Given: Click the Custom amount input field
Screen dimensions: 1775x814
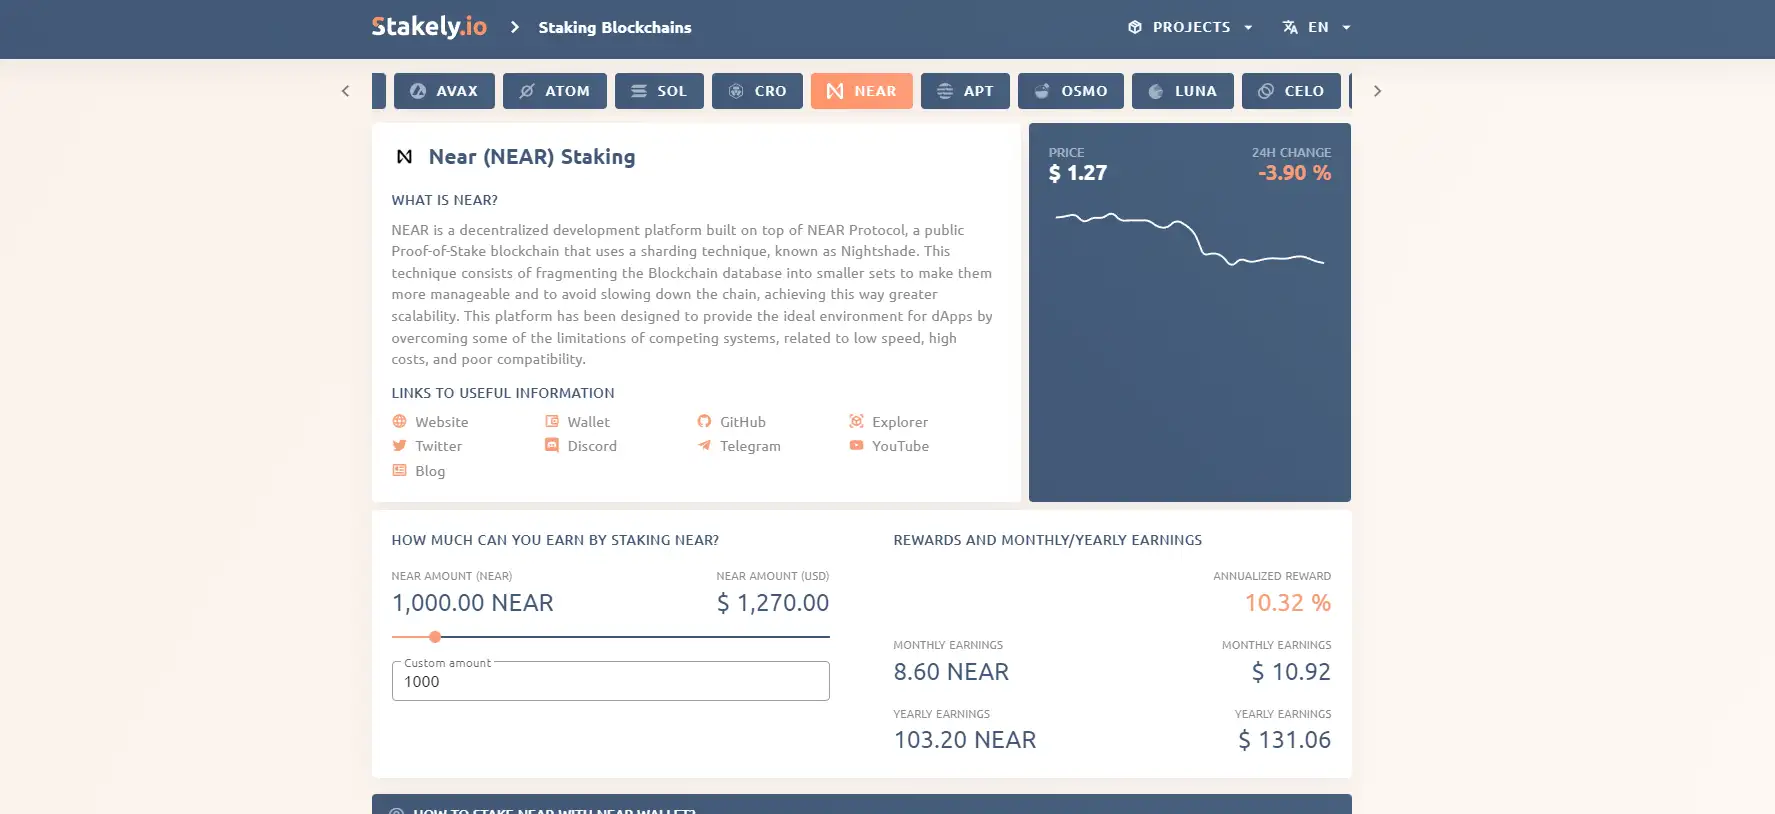Looking at the screenshot, I should point(610,682).
